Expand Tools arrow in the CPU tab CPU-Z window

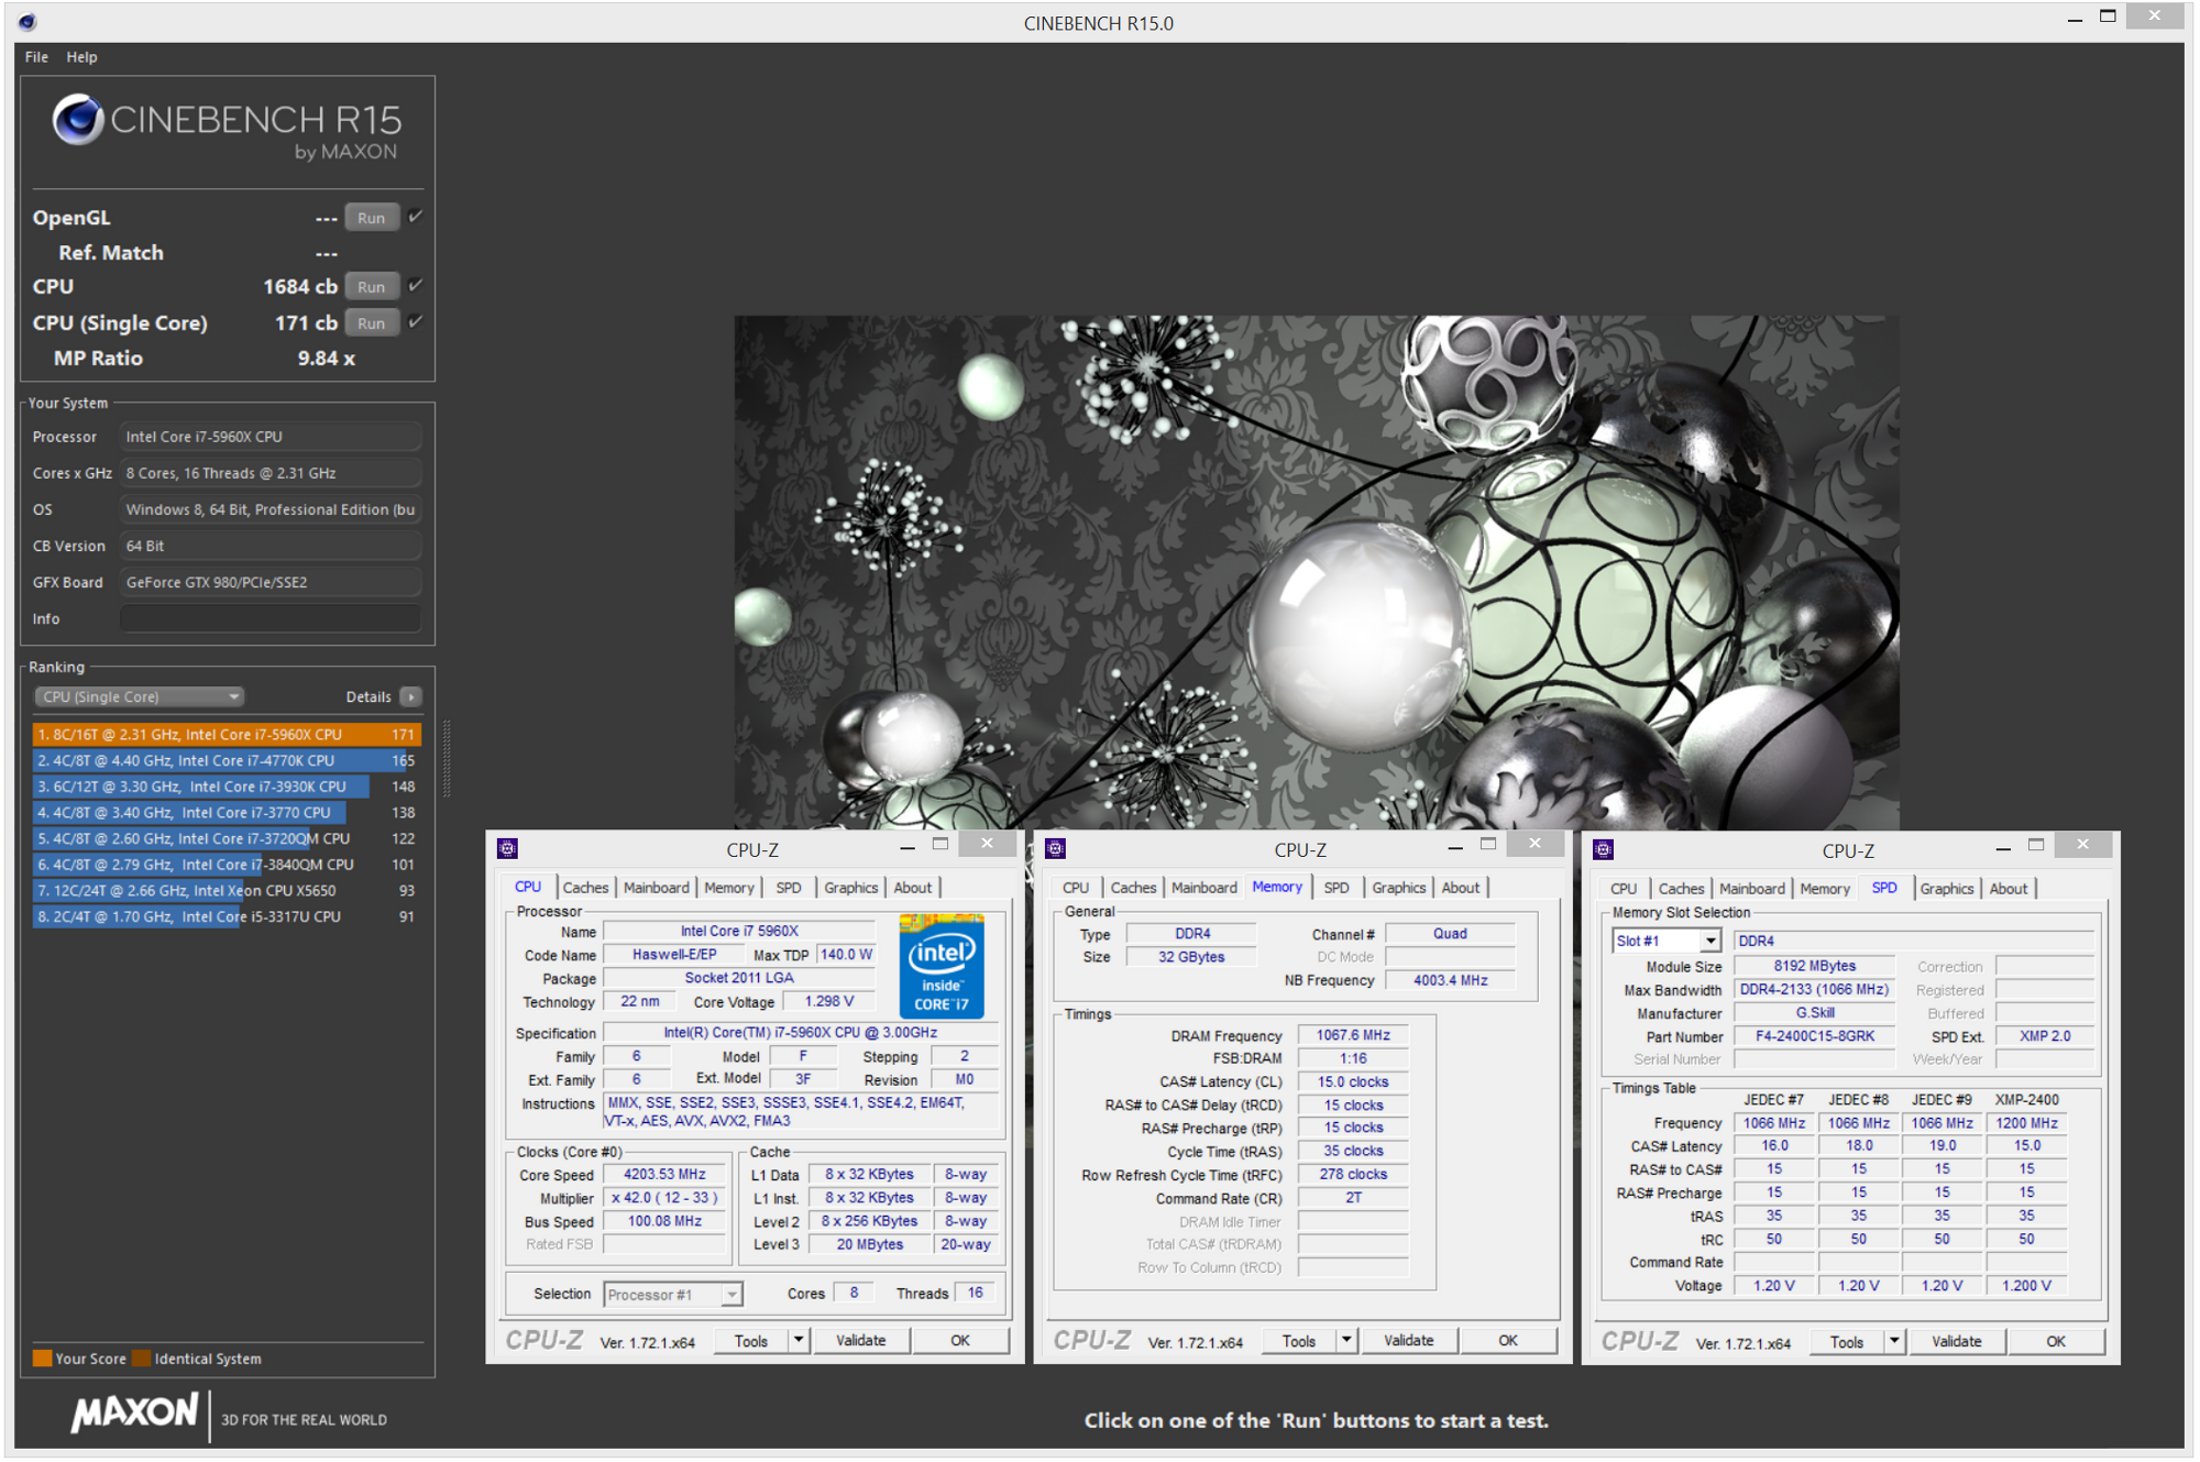(798, 1341)
